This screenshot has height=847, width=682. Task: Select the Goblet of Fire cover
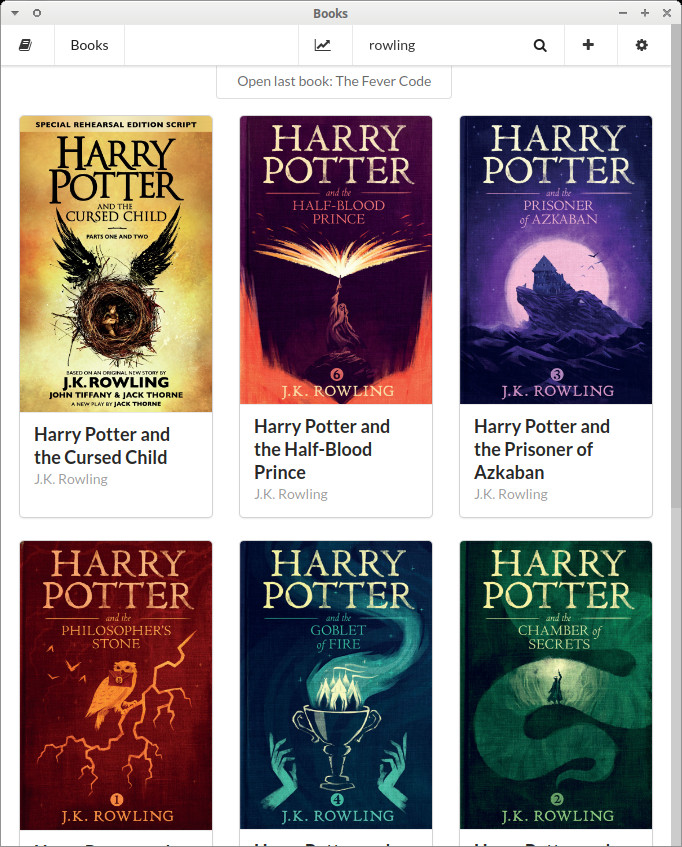tap(336, 685)
